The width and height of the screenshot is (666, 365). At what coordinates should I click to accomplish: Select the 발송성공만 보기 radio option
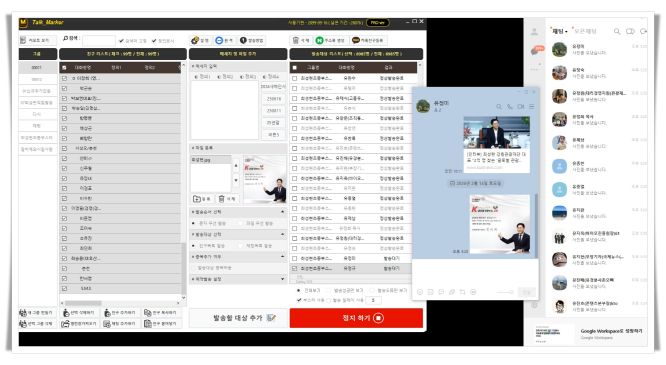pyautogui.click(x=344, y=290)
